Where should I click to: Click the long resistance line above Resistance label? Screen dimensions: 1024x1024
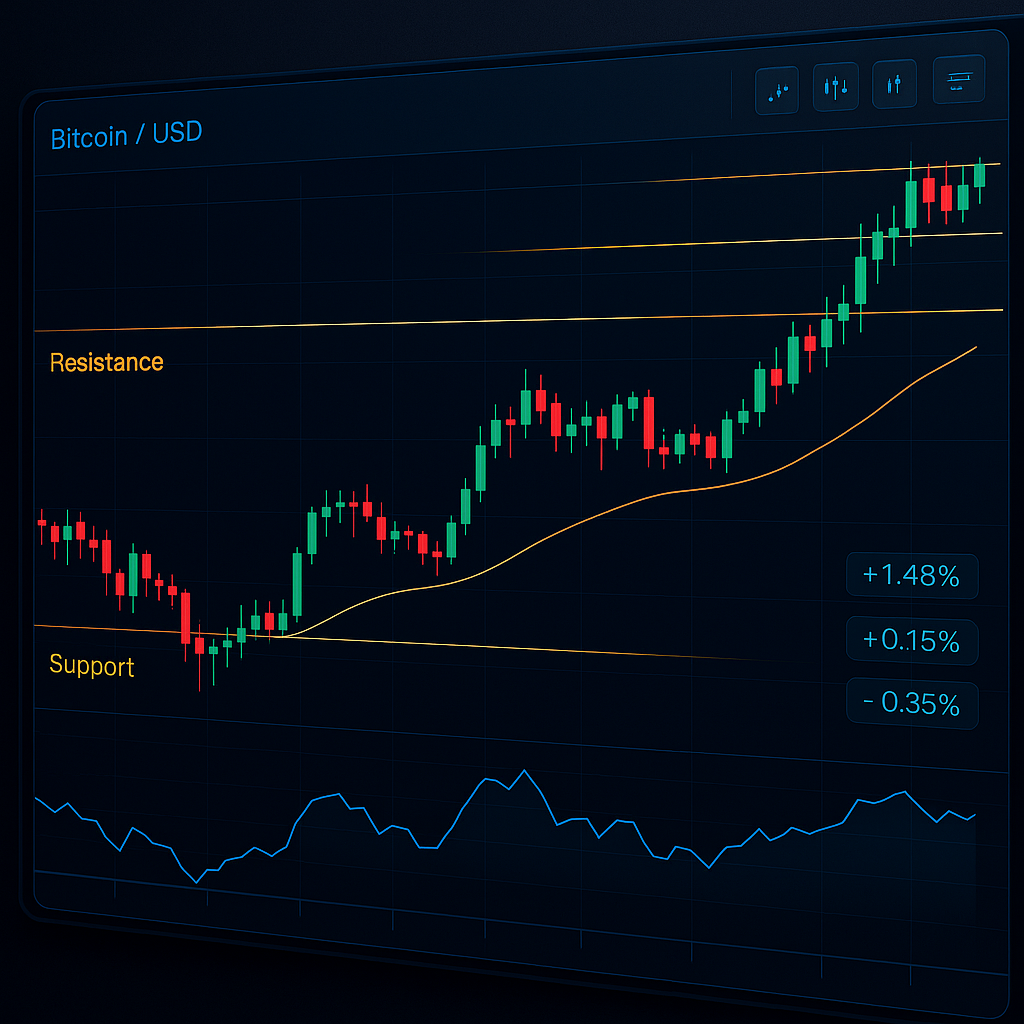pyautogui.click(x=519, y=321)
